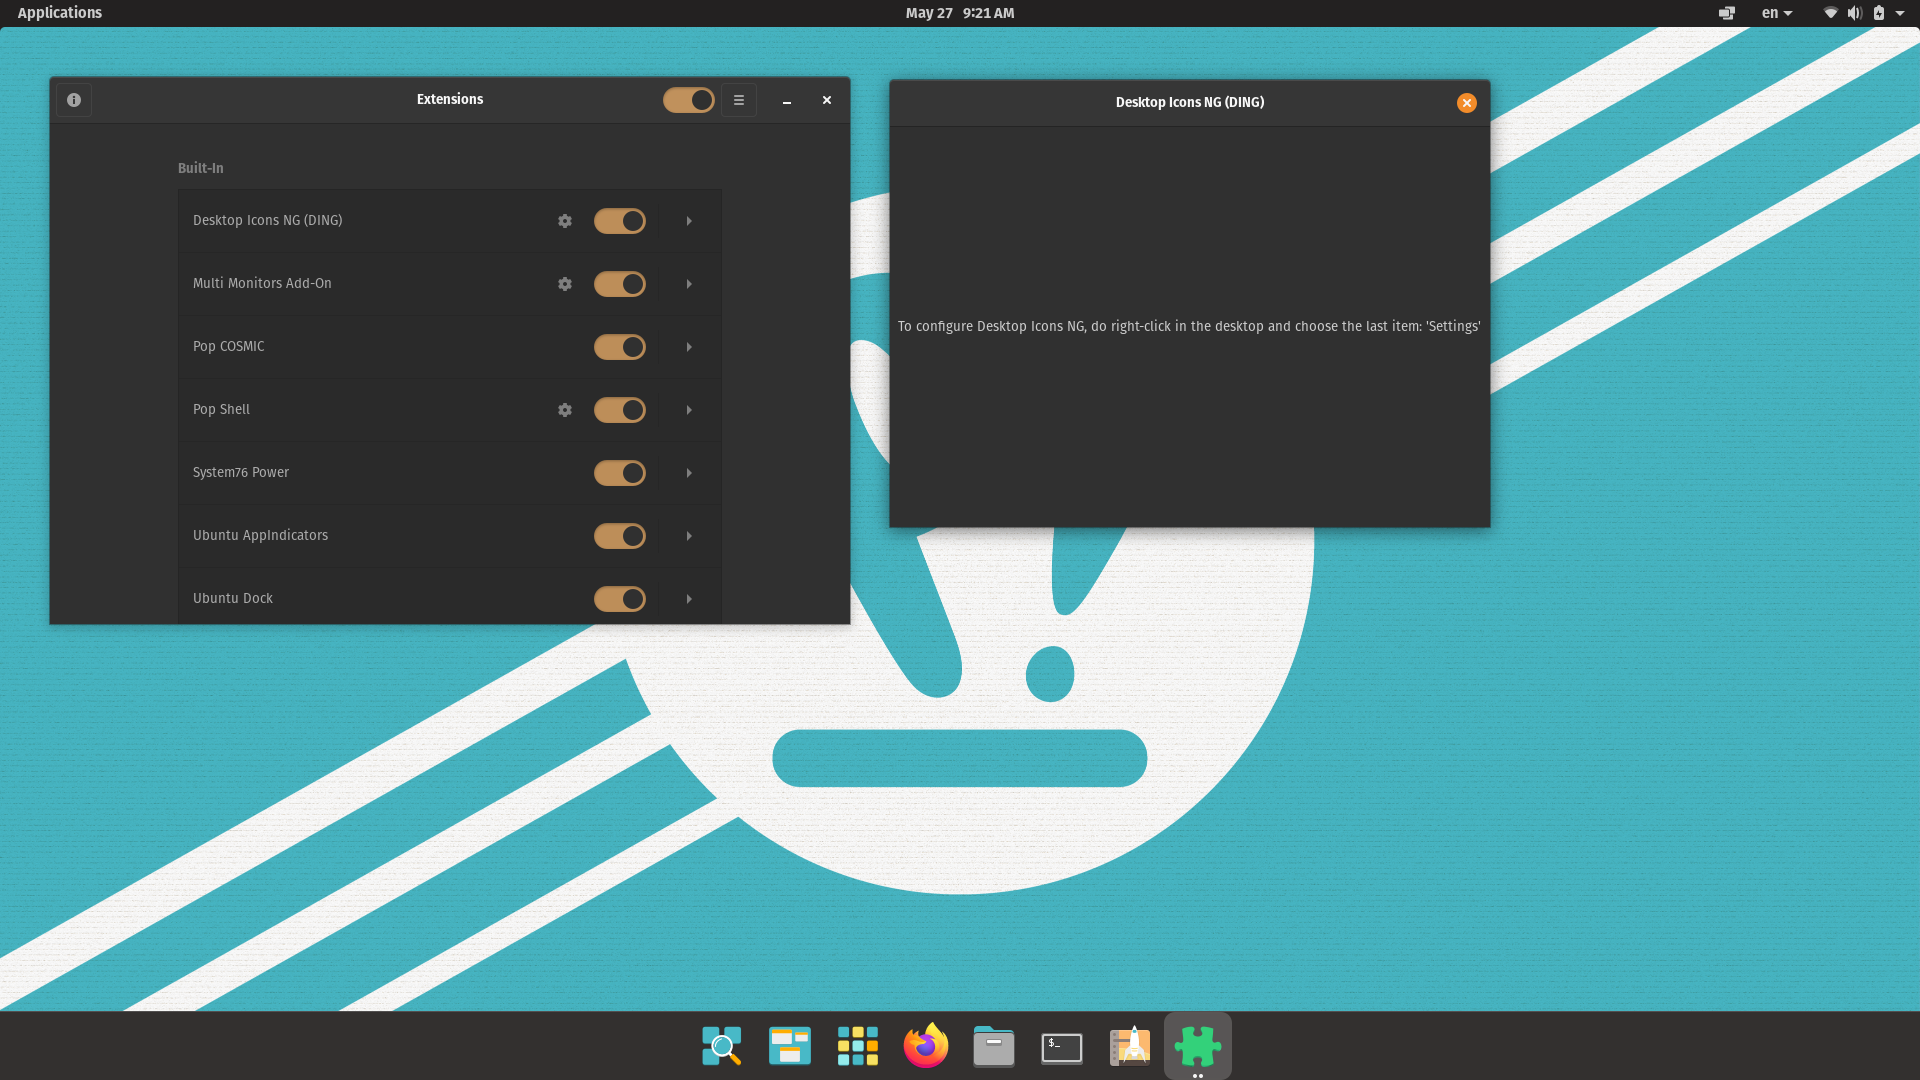The height and width of the screenshot is (1080, 1920).
Task: Open the keyboard layout 'en' dropdown
Action: point(1777,13)
